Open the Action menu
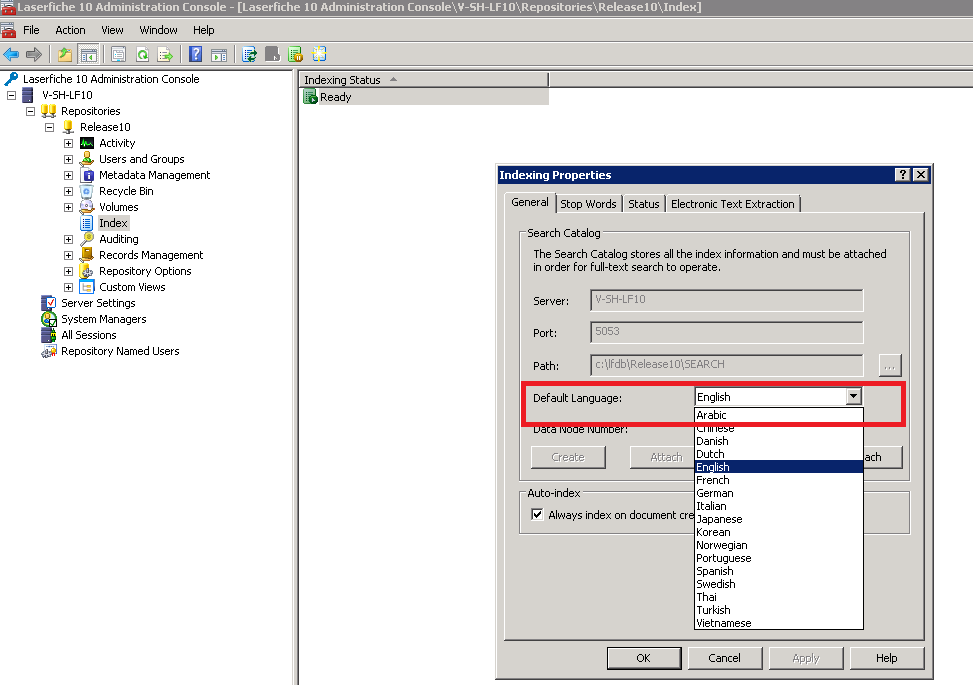The width and height of the screenshot is (973, 685). click(70, 30)
